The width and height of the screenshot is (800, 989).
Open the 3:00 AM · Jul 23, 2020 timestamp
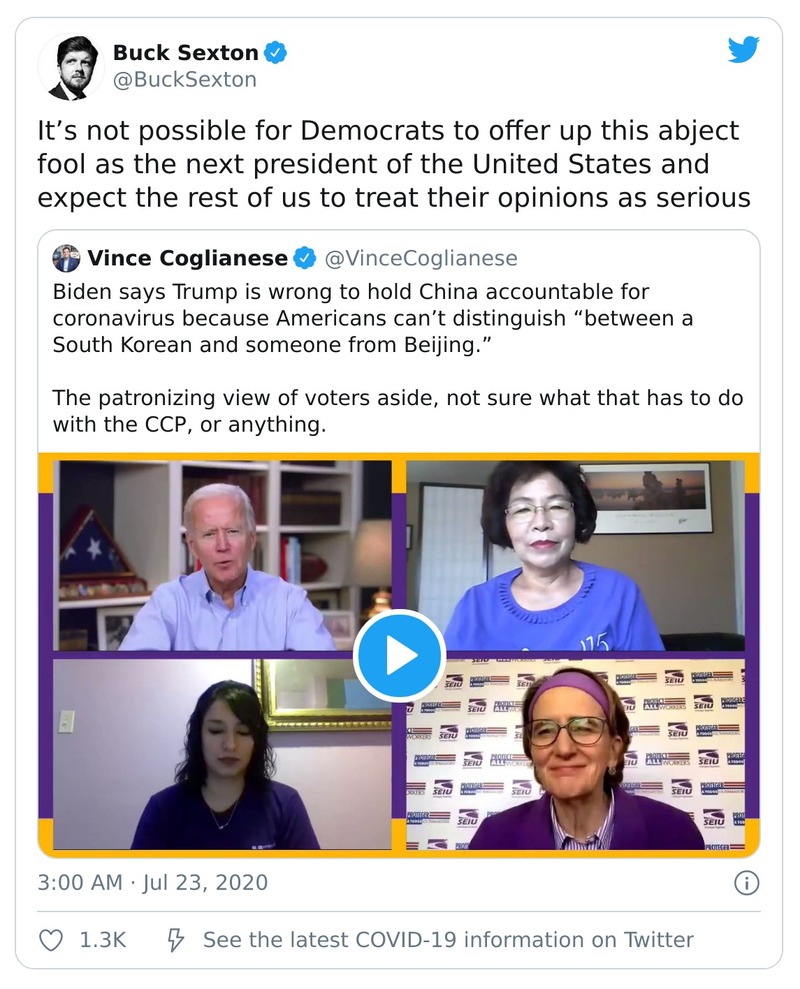pos(153,883)
